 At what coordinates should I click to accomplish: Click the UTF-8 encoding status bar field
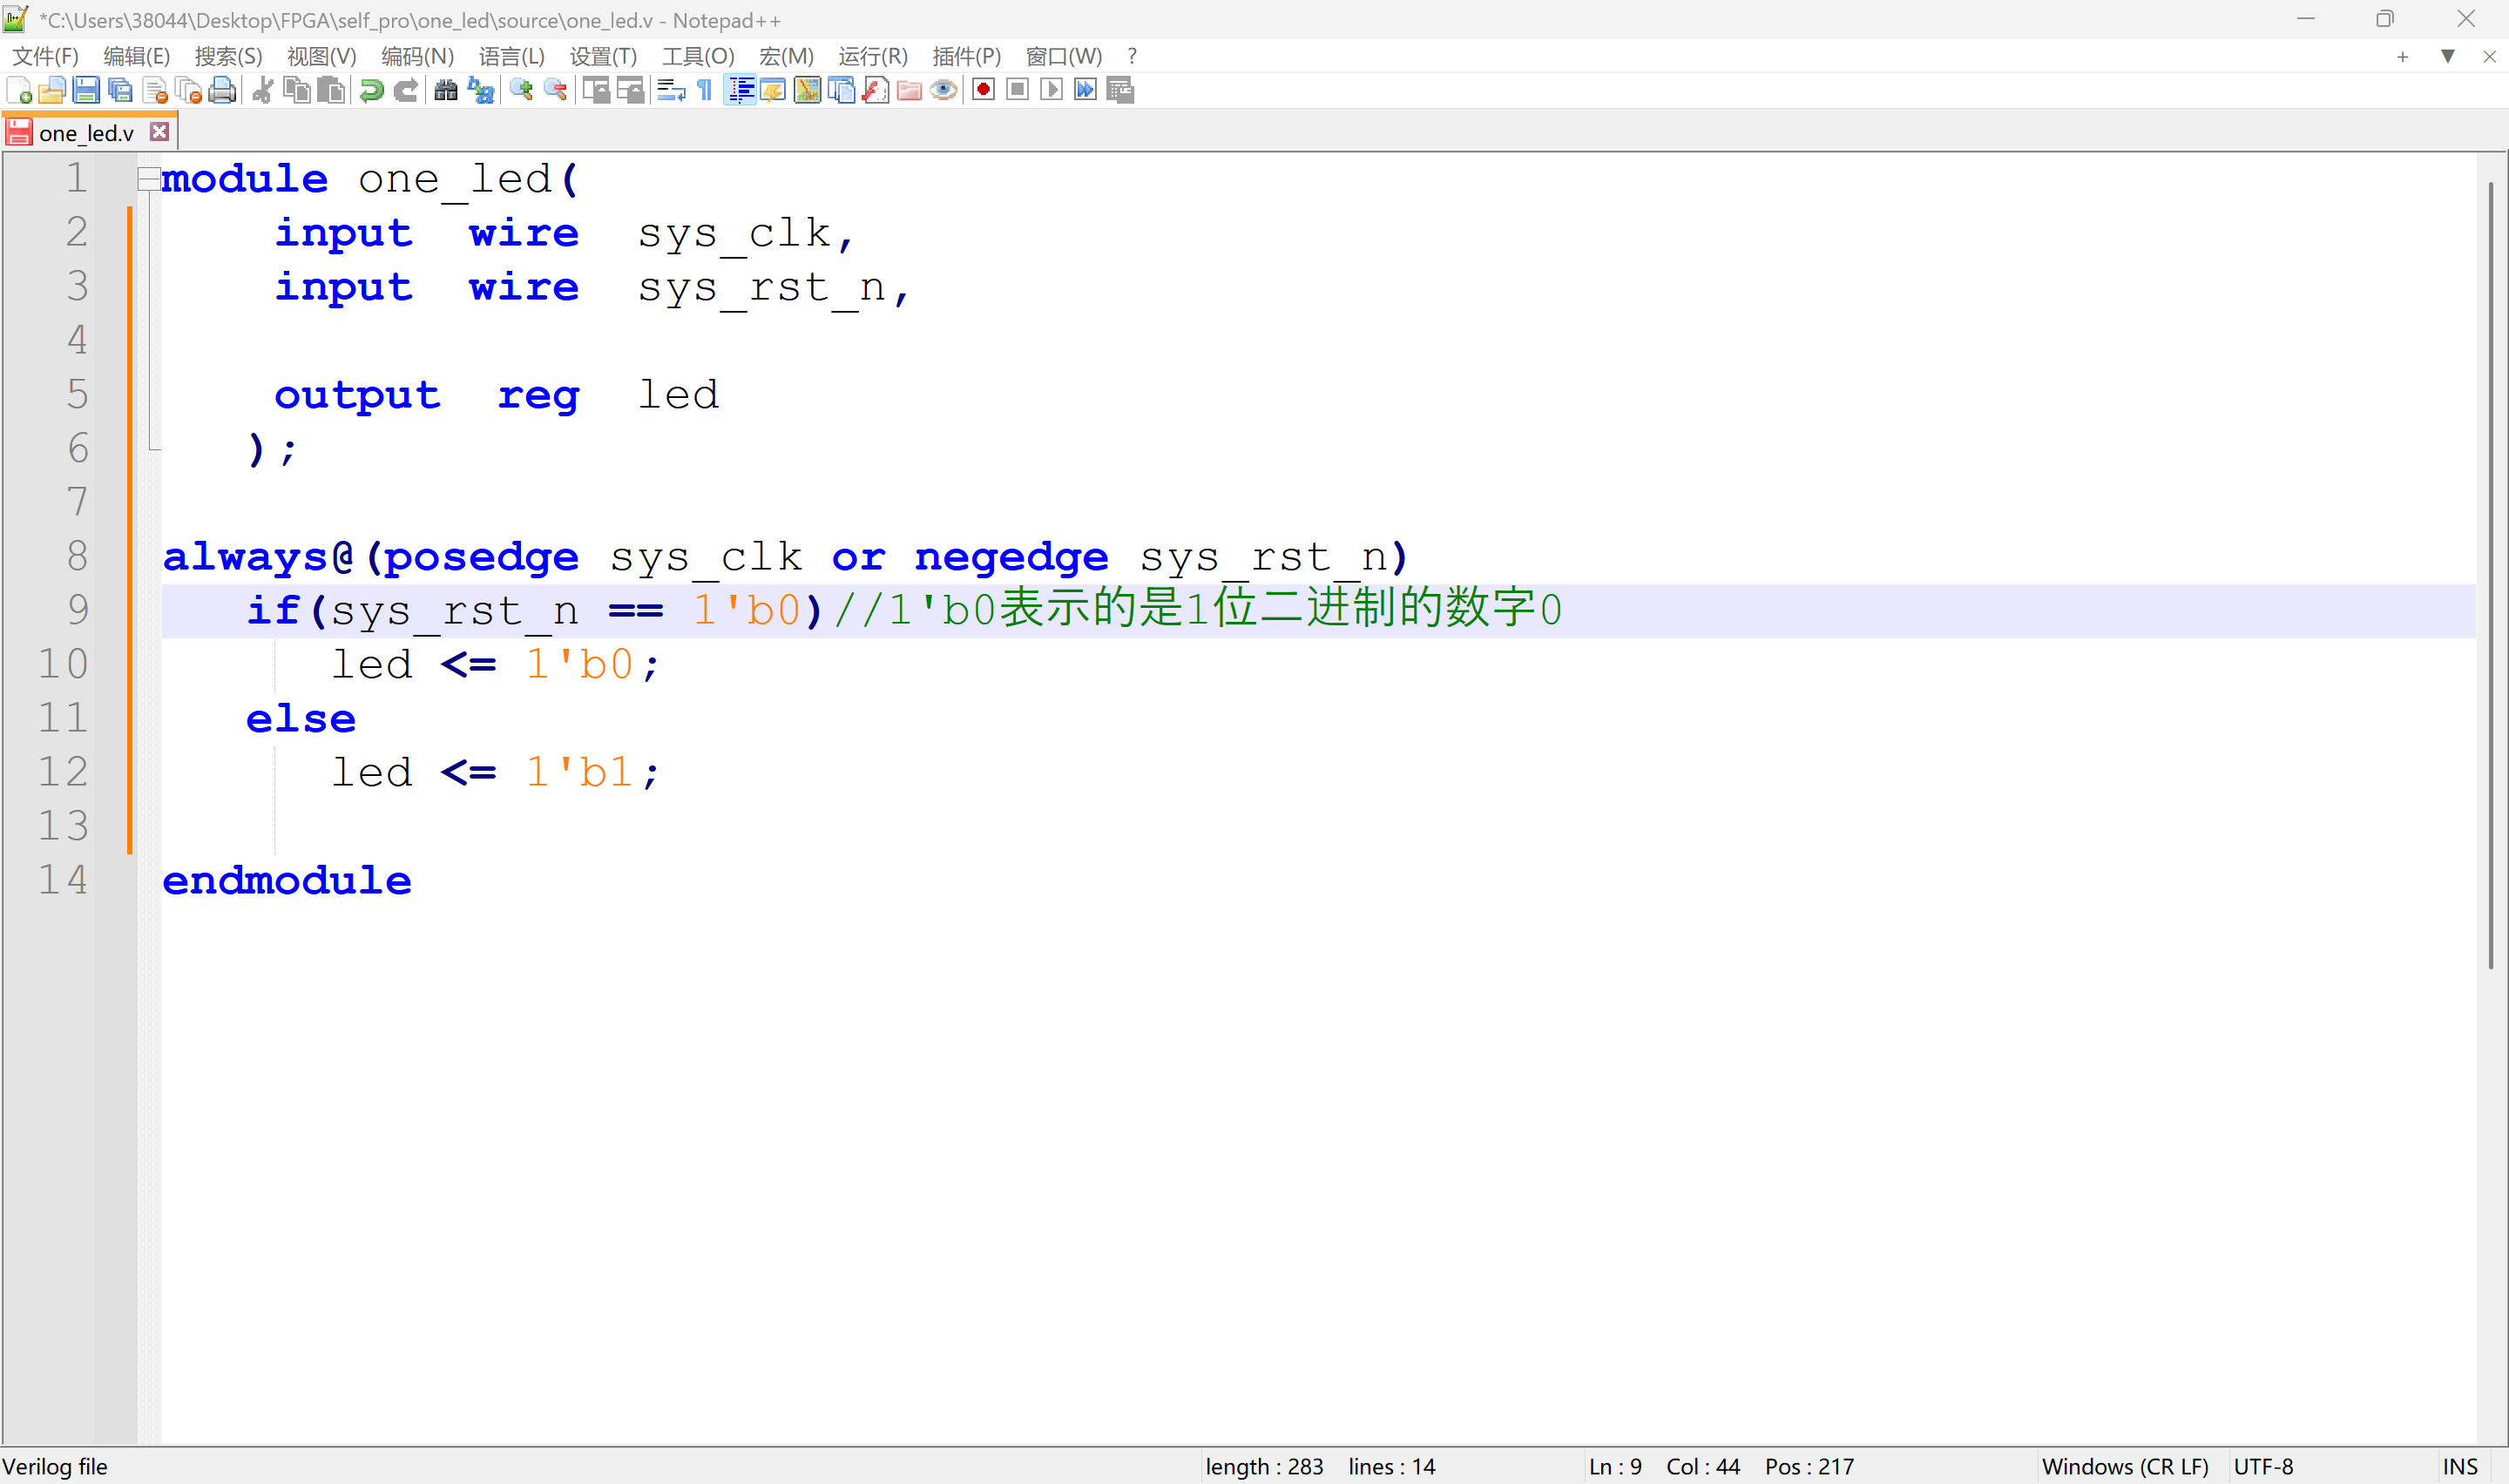pyautogui.click(x=2263, y=1466)
